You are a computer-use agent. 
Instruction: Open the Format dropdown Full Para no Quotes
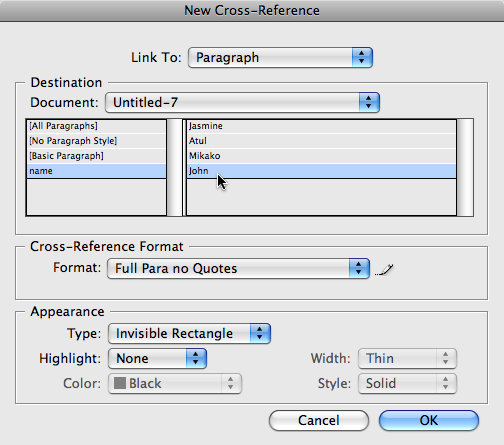coord(238,268)
